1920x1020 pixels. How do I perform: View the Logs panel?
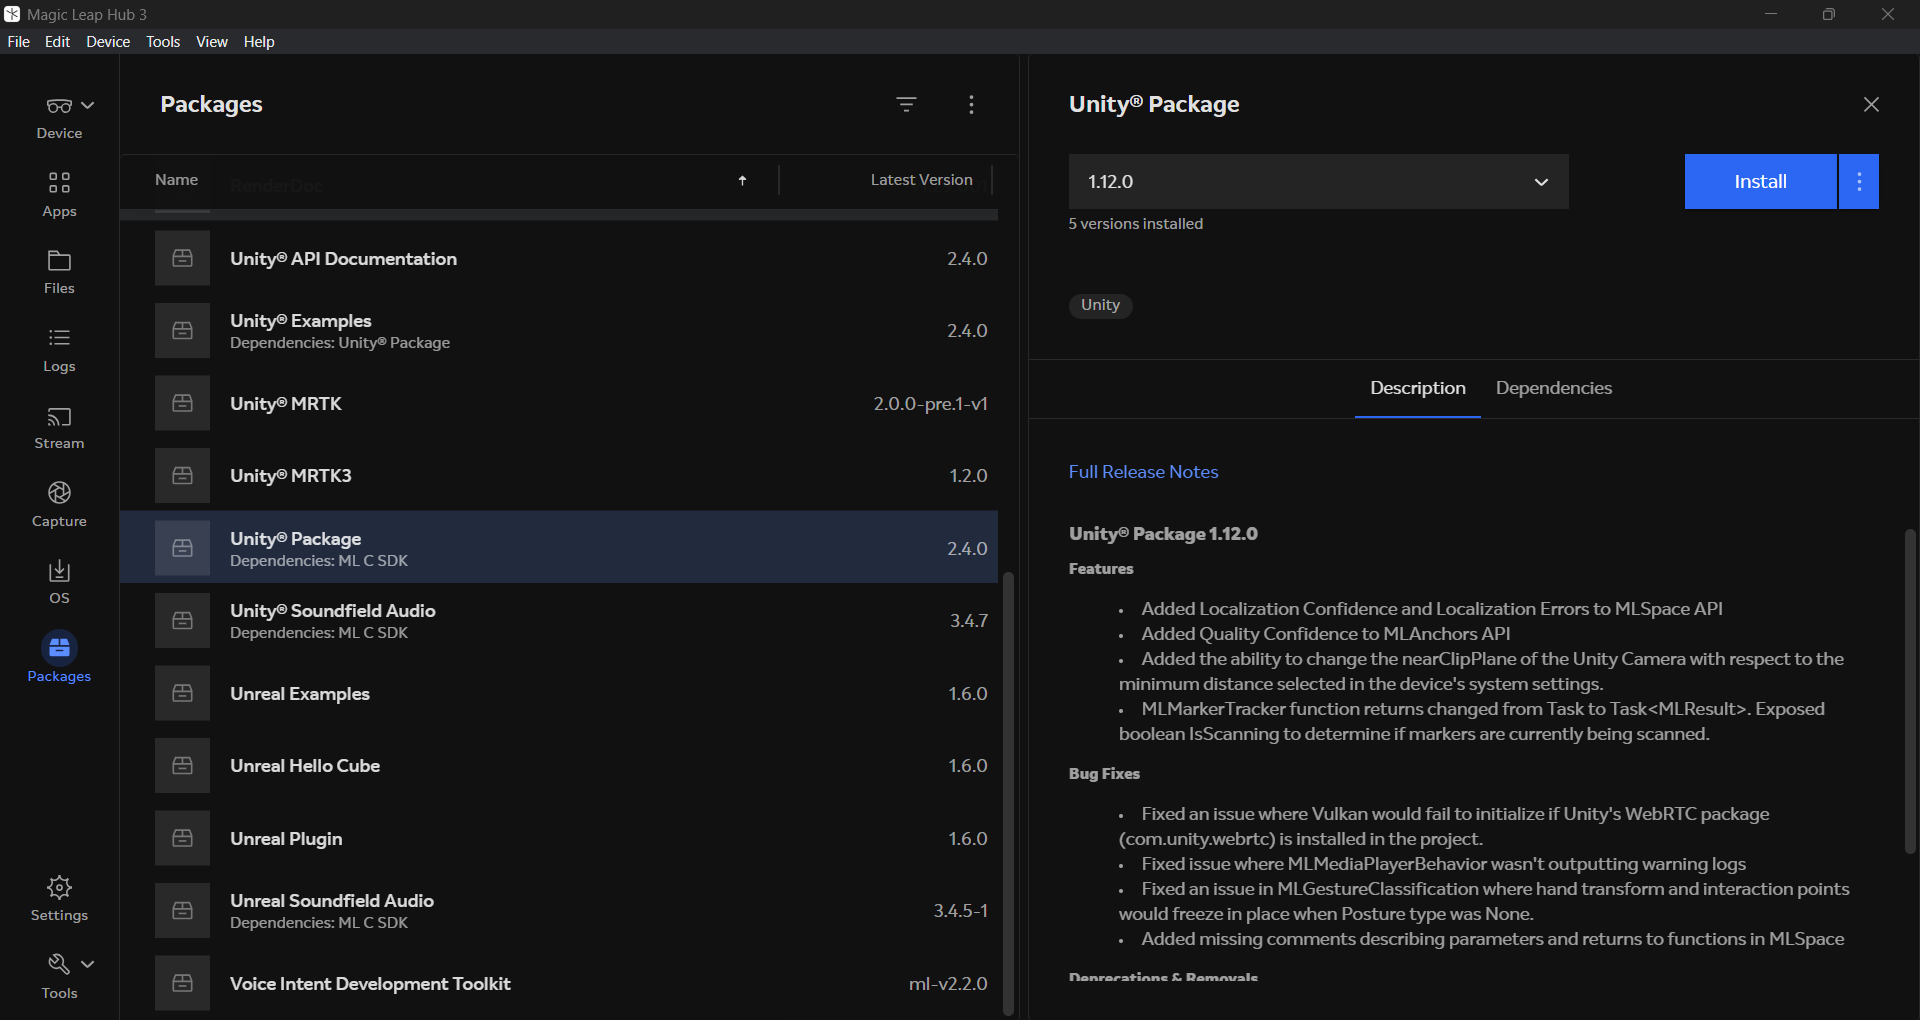tap(59, 350)
